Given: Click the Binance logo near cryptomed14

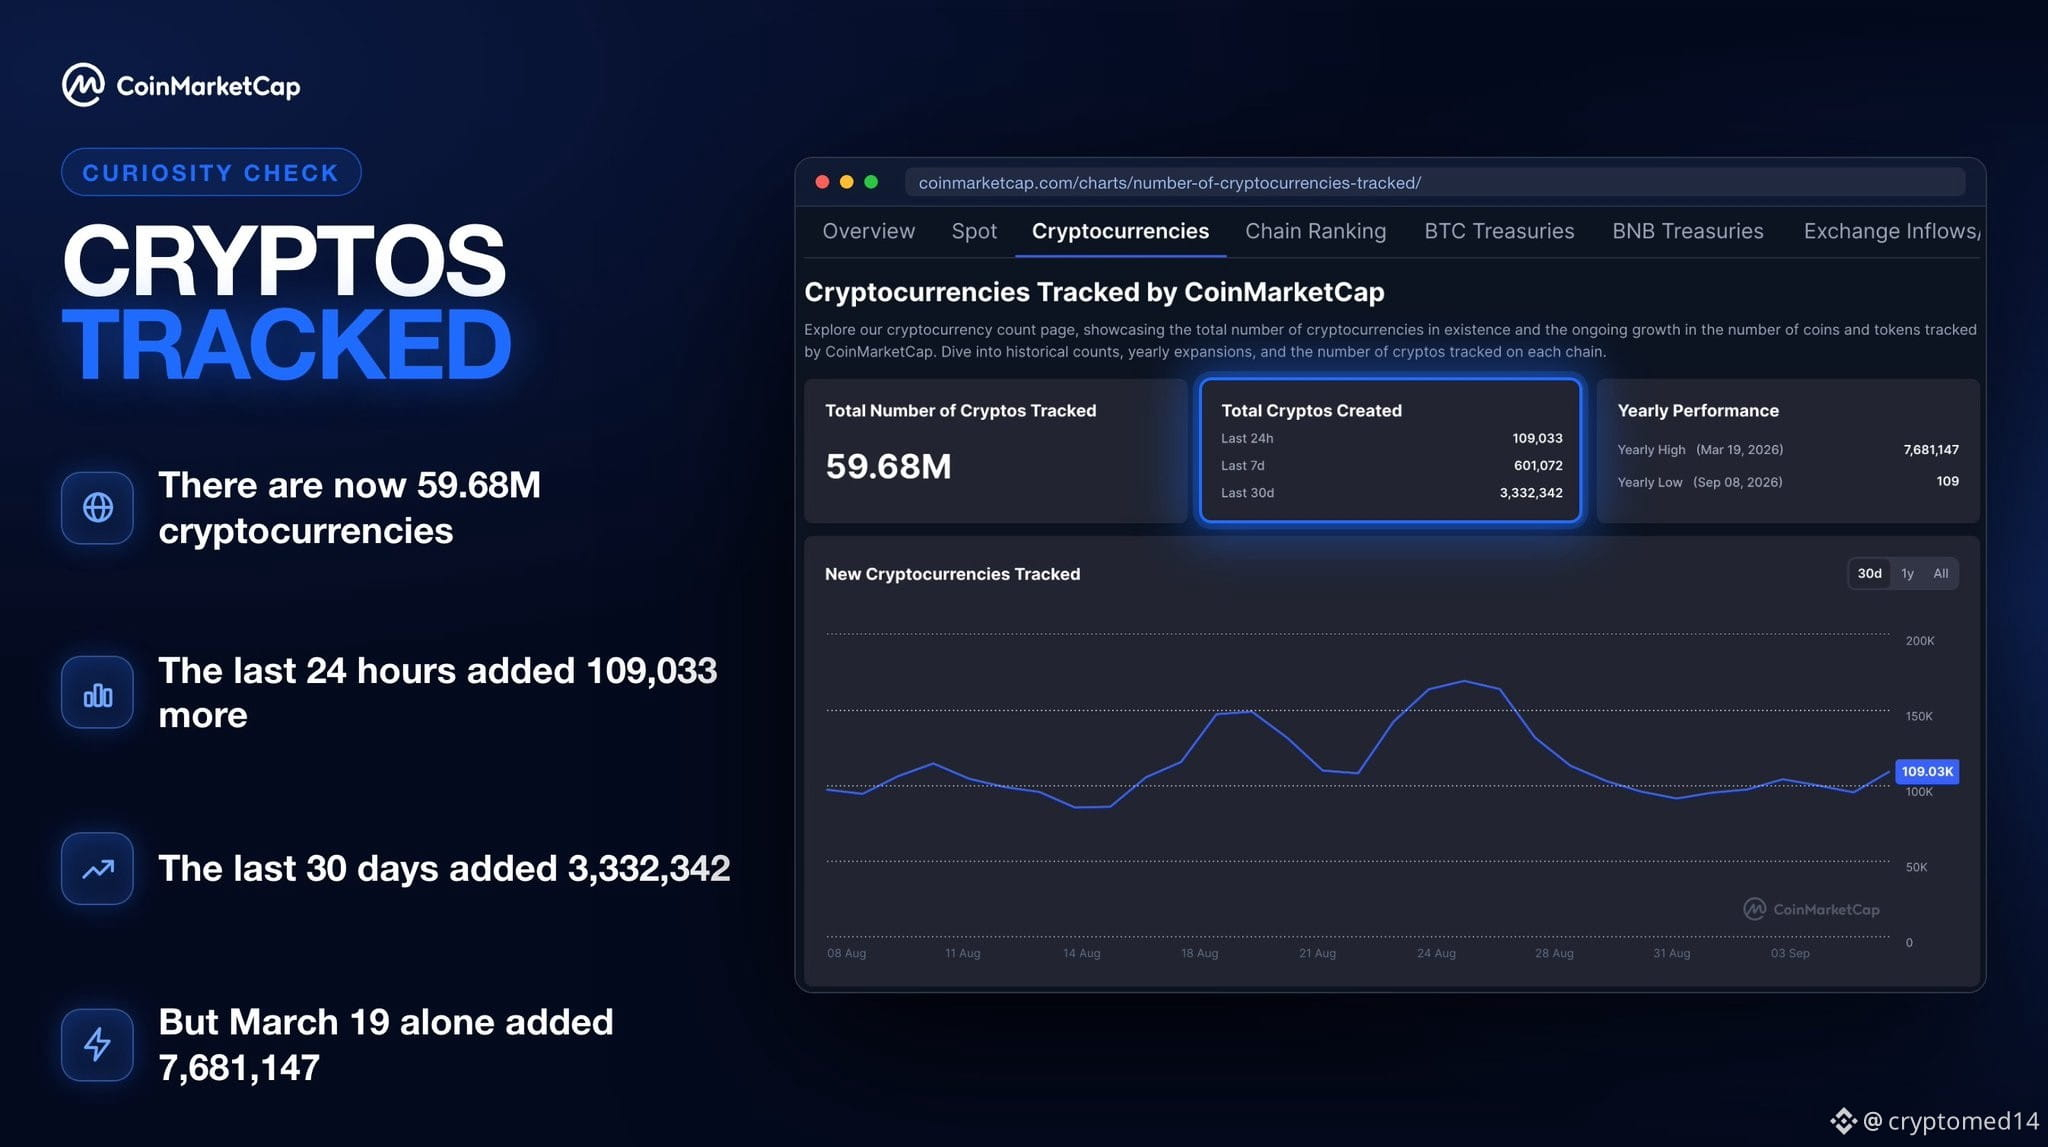Looking at the screenshot, I should (x=1843, y=1121).
